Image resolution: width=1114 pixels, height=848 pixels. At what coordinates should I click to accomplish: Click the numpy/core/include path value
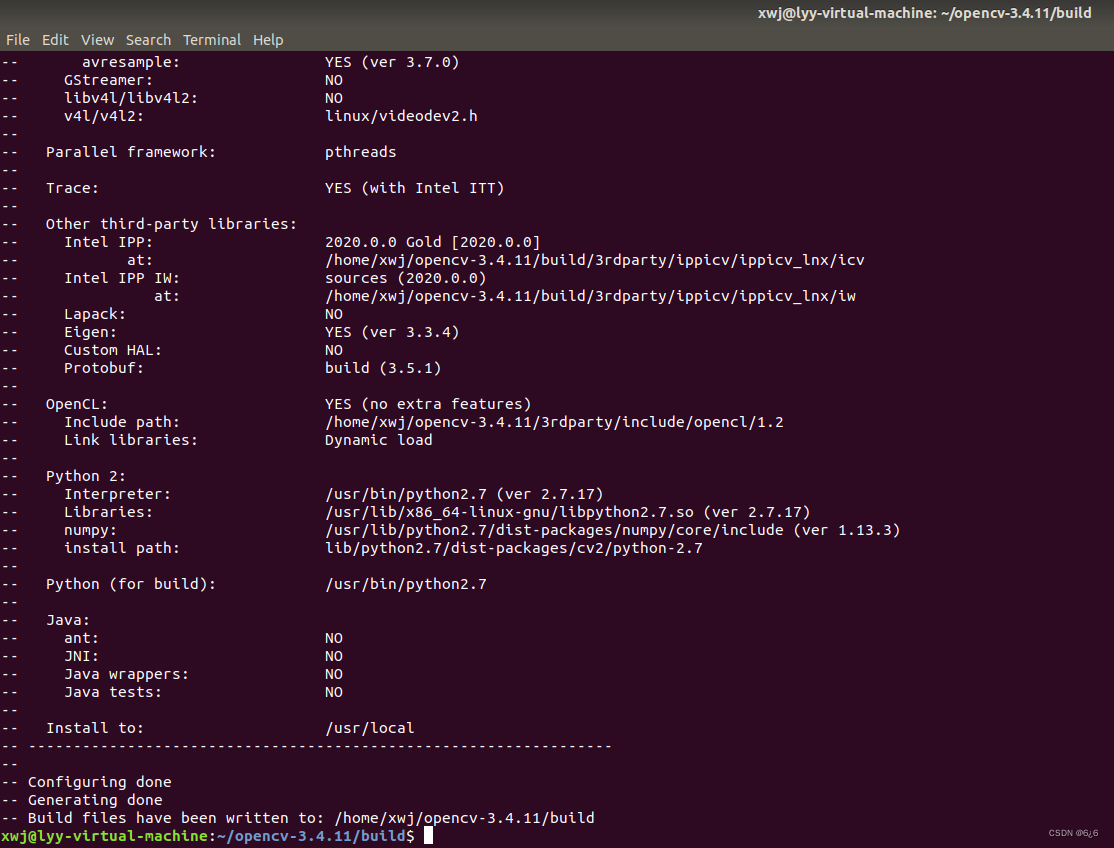(613, 531)
